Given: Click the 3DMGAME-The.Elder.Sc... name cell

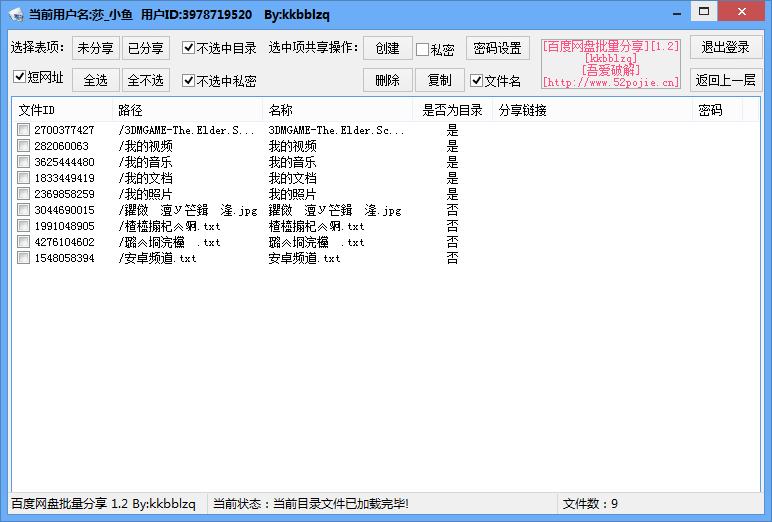Looking at the screenshot, I should click(336, 130).
